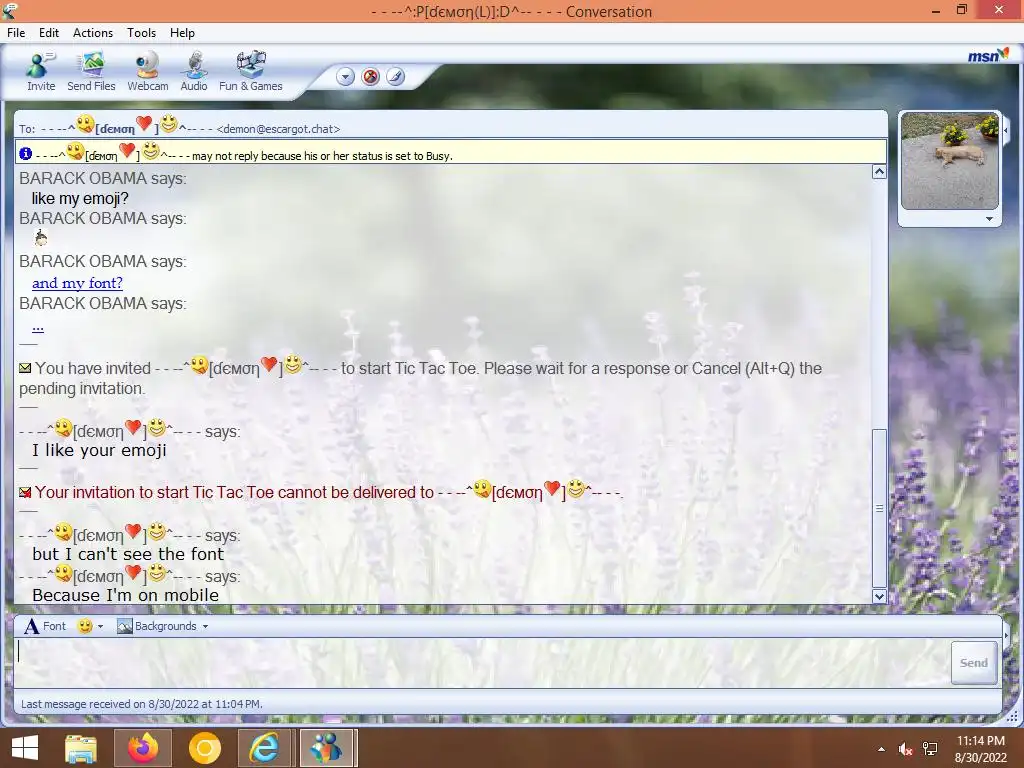1024x768 pixels.
Task: Collapse the display picture side panel
Action: tap(1006, 131)
